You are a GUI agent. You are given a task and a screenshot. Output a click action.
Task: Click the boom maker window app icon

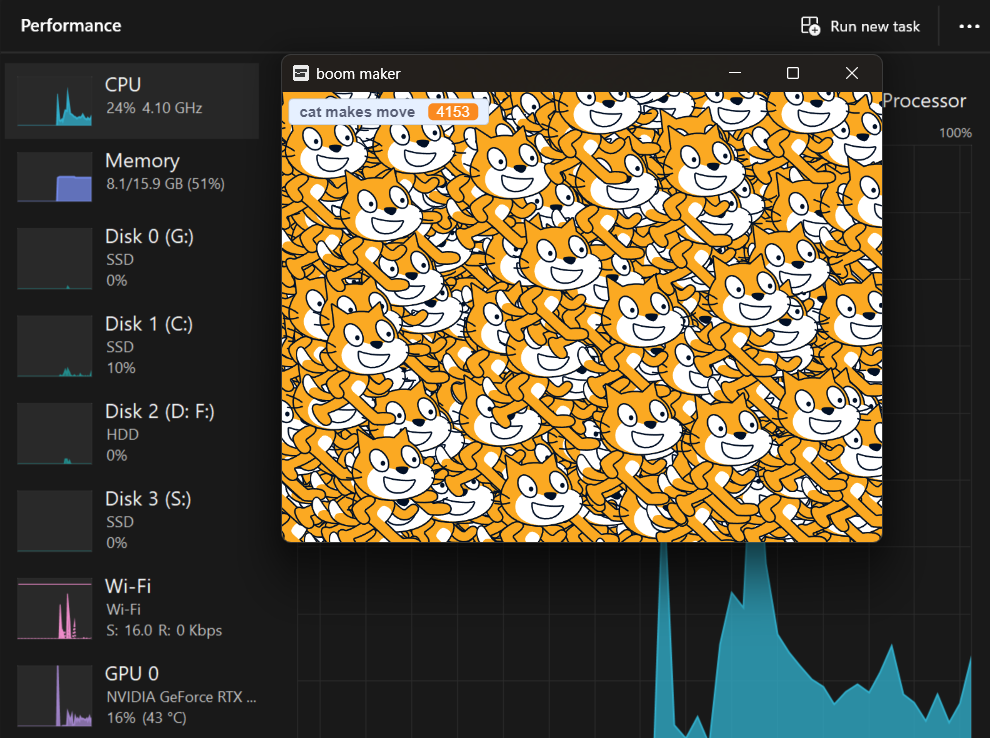click(301, 73)
